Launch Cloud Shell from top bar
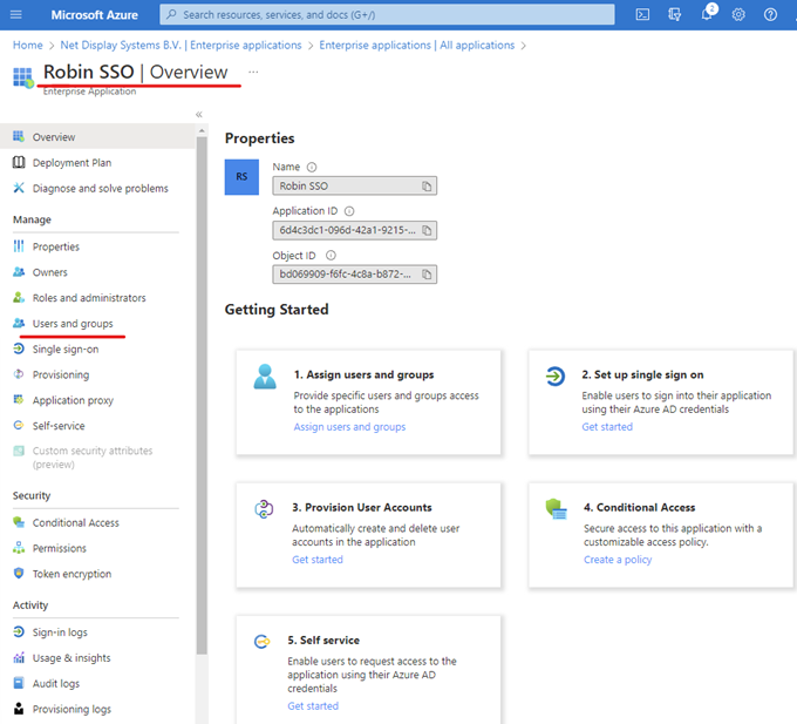This screenshot has width=798, height=724. click(x=643, y=15)
